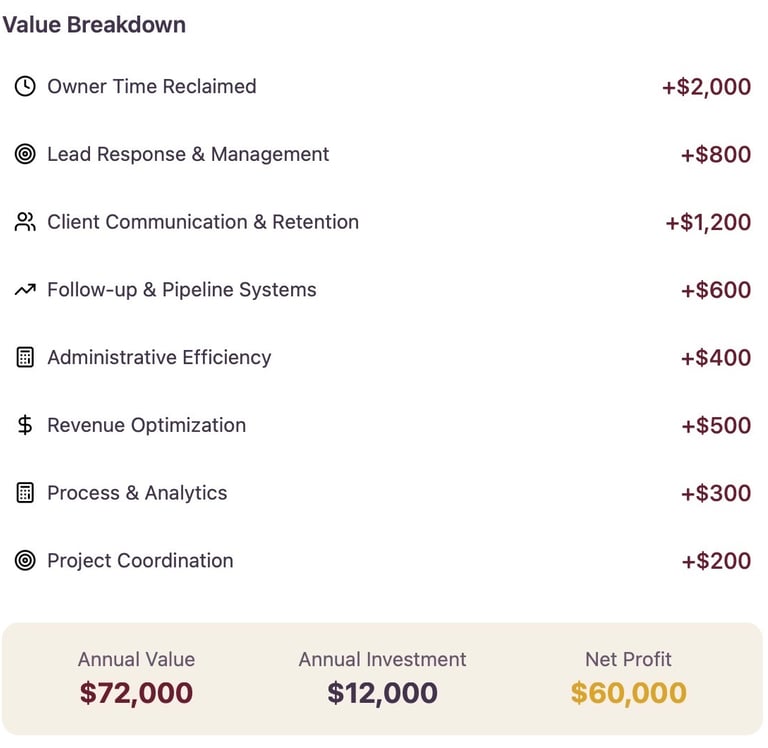The width and height of the screenshot is (768, 748).
Task: Click the Follow-up & Pipeline Systems label
Action: (182, 290)
